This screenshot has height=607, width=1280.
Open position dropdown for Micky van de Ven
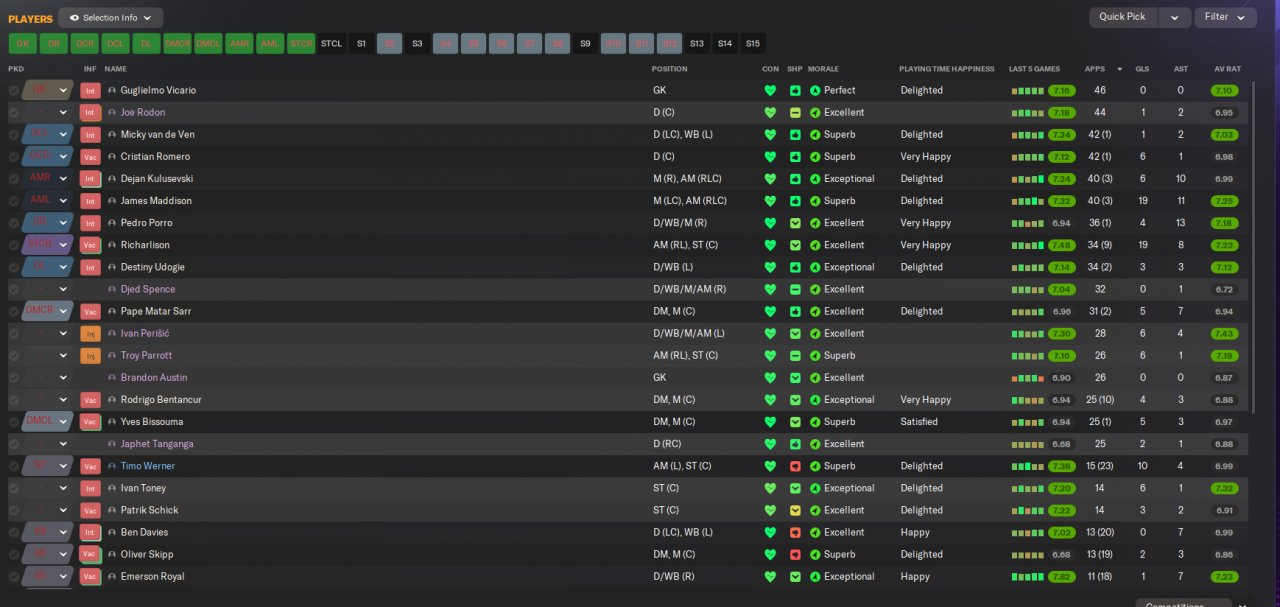(64, 134)
